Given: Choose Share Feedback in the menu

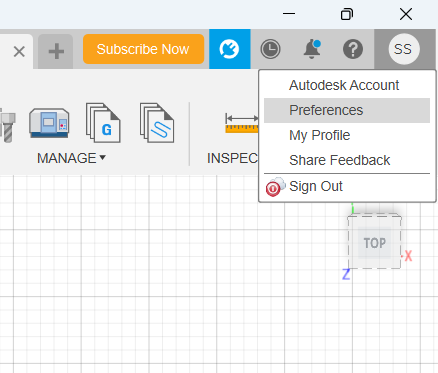Looking at the screenshot, I should click(347, 160).
